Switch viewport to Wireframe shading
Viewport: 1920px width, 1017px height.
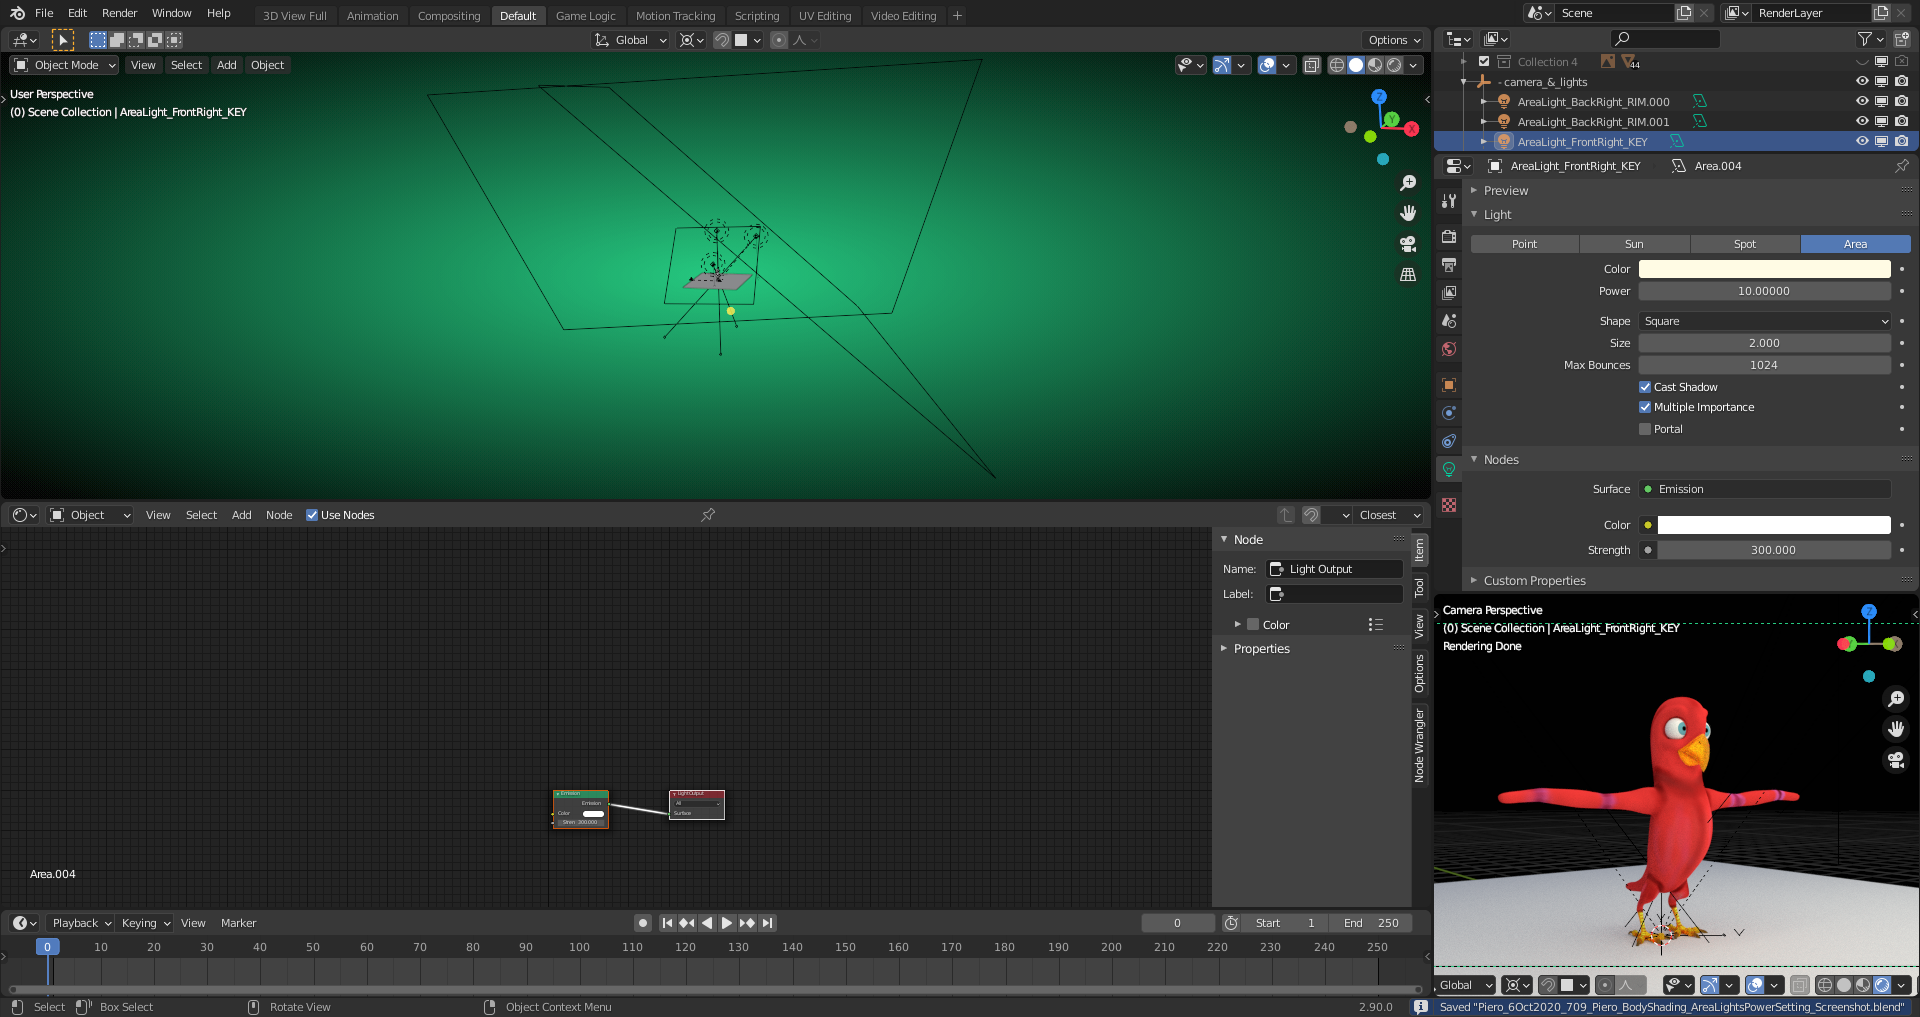(x=1336, y=65)
